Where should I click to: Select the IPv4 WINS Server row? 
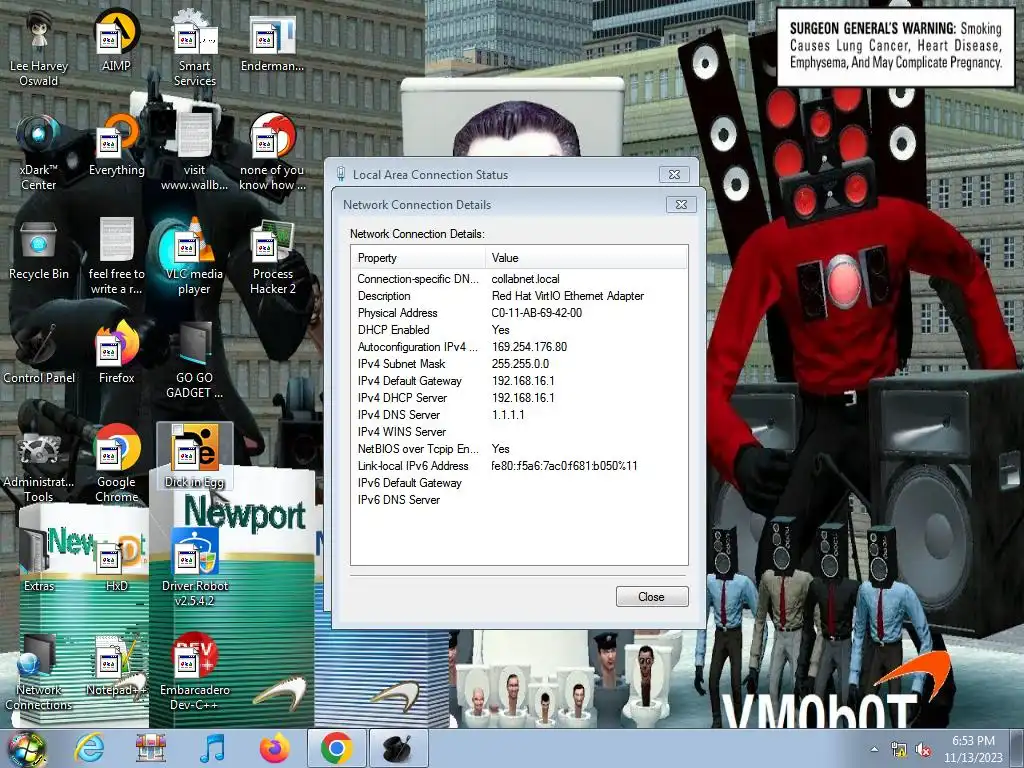point(519,432)
